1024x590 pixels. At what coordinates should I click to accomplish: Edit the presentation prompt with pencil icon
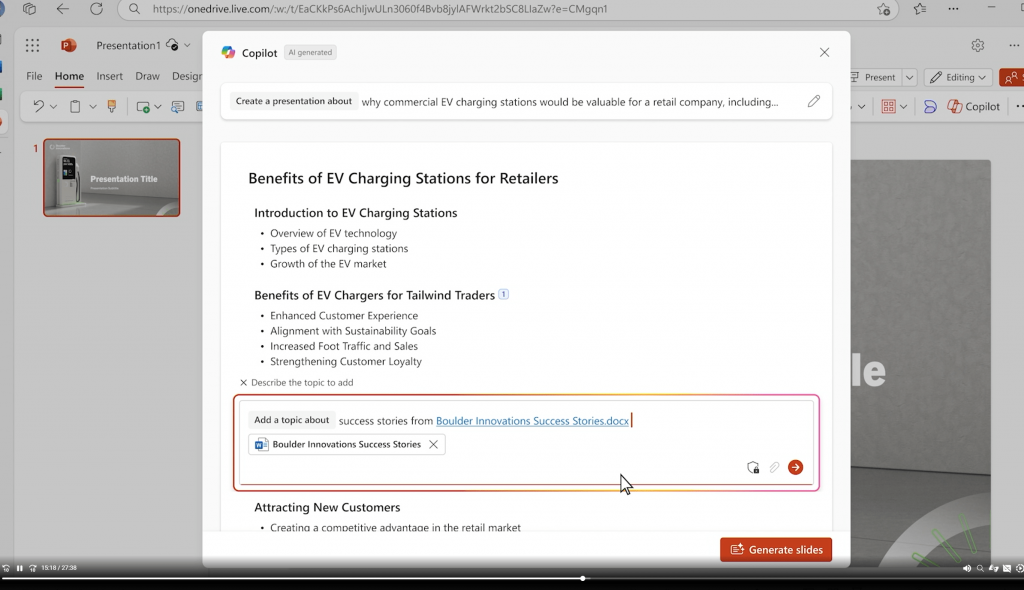point(814,101)
